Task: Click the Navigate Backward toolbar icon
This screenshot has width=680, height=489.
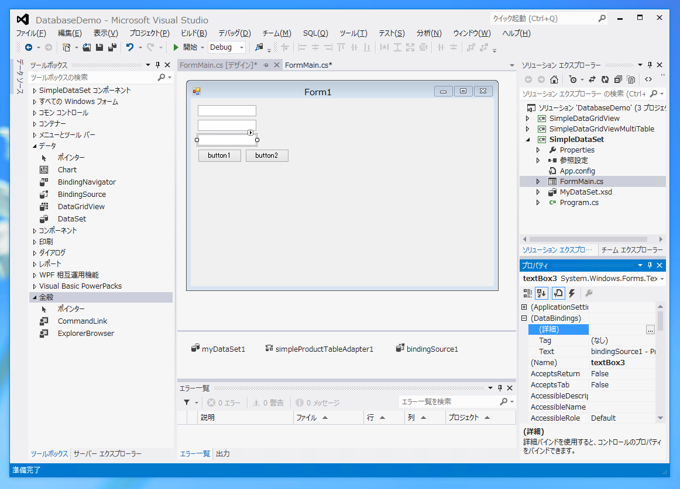Action: click(29, 47)
